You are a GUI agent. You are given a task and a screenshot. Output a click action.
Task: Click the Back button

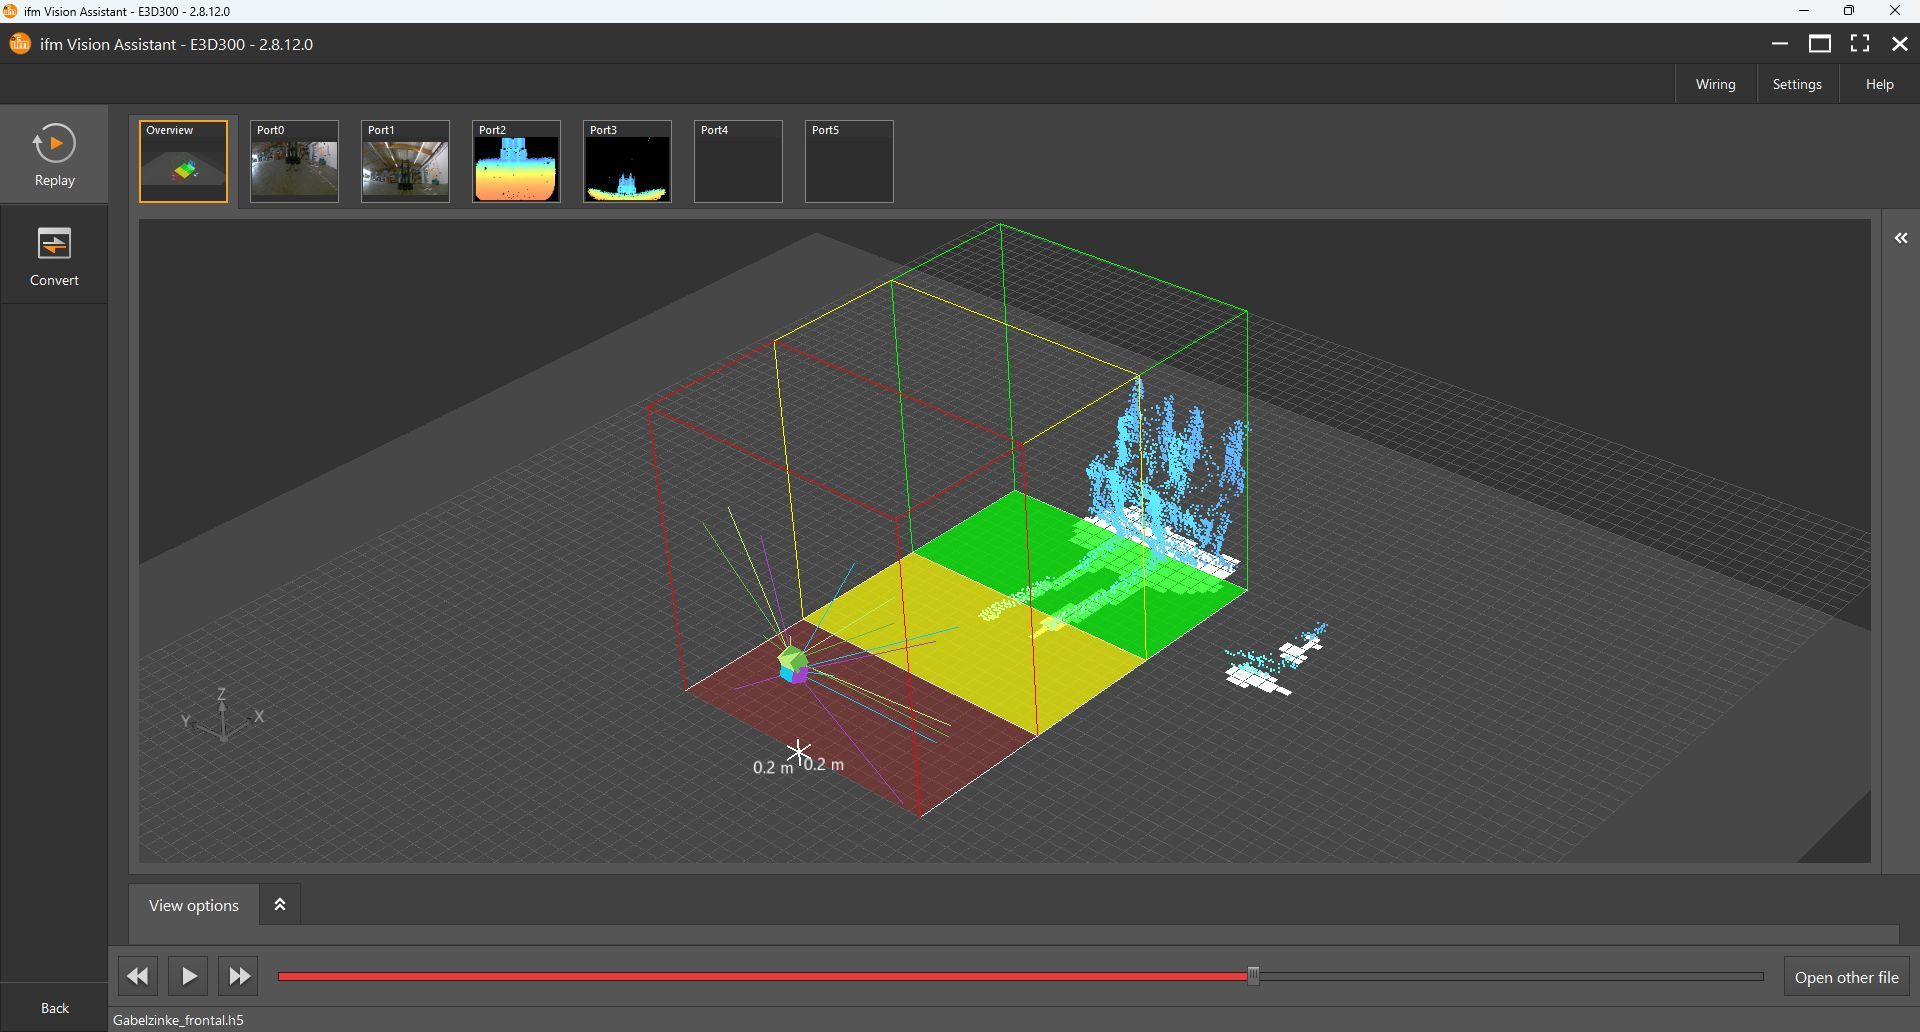pos(55,1008)
